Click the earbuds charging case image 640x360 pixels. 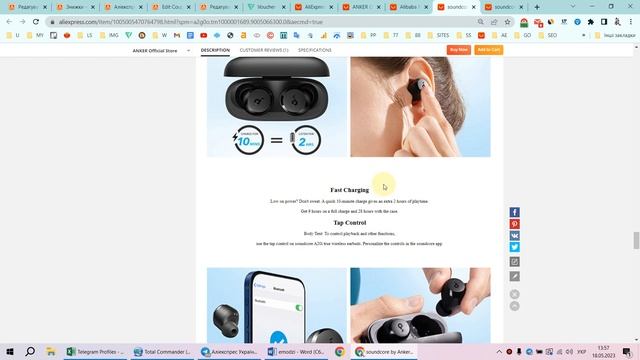point(276,107)
